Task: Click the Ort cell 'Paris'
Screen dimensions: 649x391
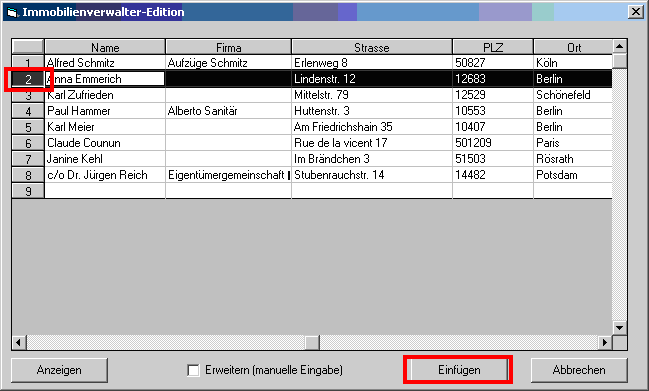Action: tap(573, 143)
